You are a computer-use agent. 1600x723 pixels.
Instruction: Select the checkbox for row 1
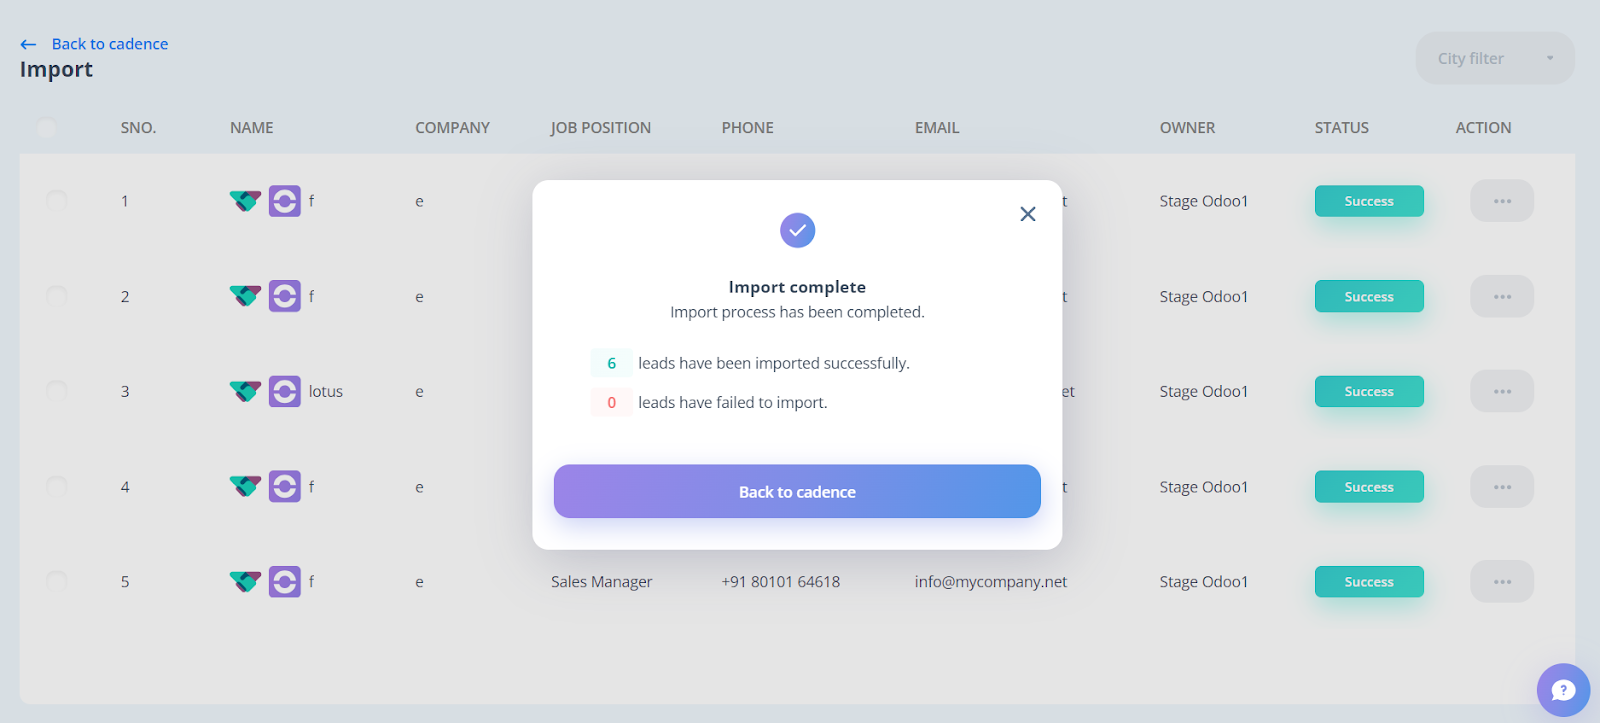[x=57, y=201]
